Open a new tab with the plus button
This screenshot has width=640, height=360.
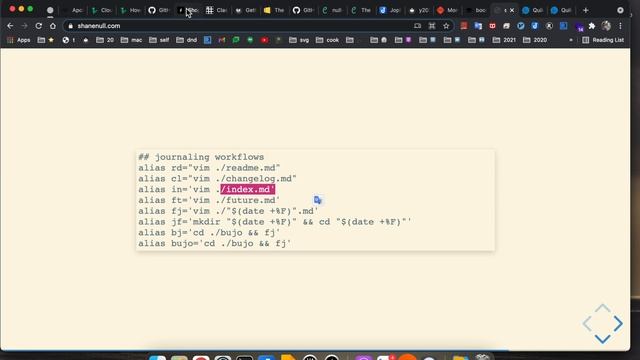[x=586, y=10]
